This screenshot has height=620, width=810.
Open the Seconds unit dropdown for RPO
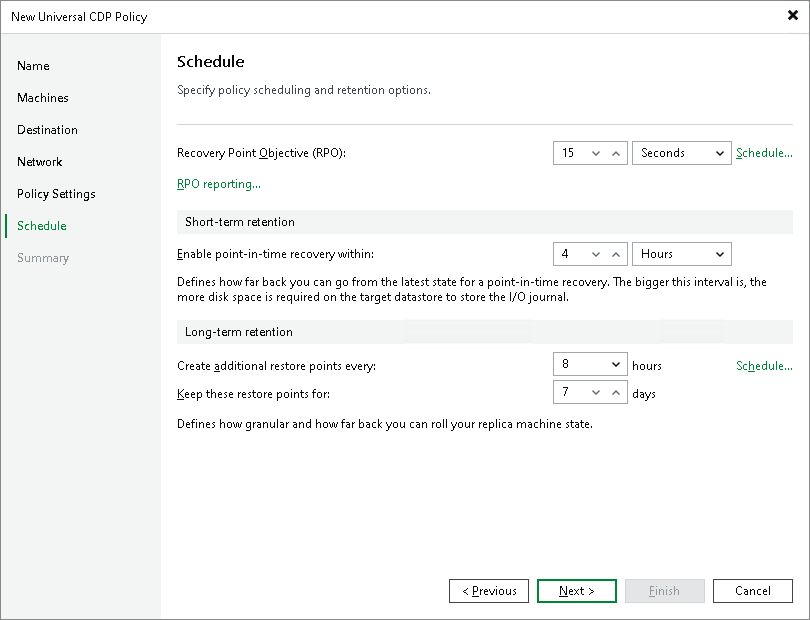718,153
